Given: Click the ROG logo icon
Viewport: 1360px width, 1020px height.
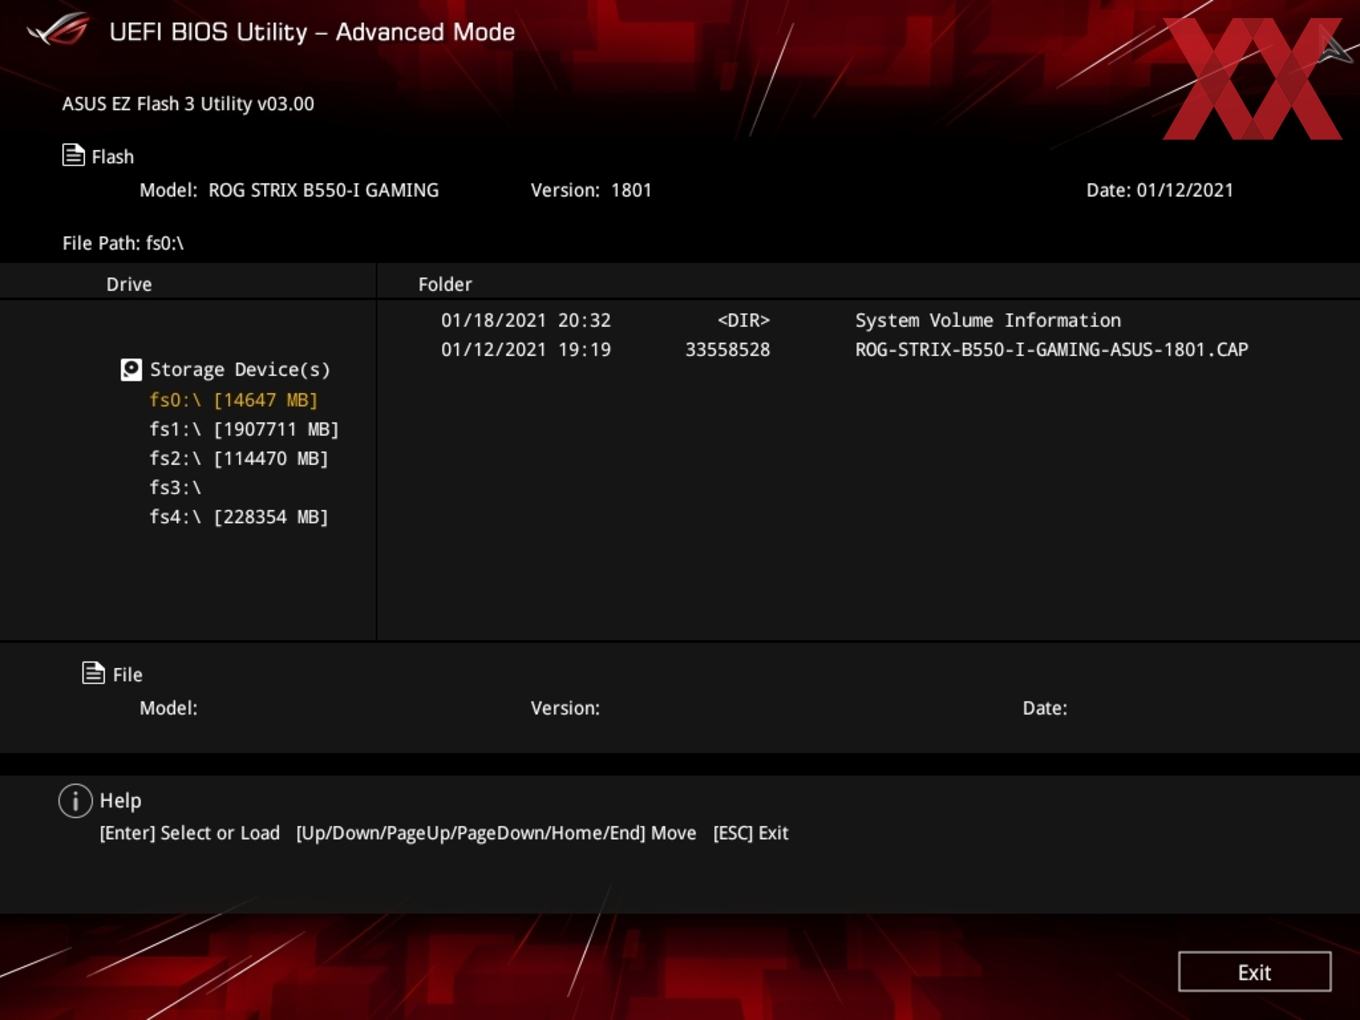Looking at the screenshot, I should [x=58, y=30].
